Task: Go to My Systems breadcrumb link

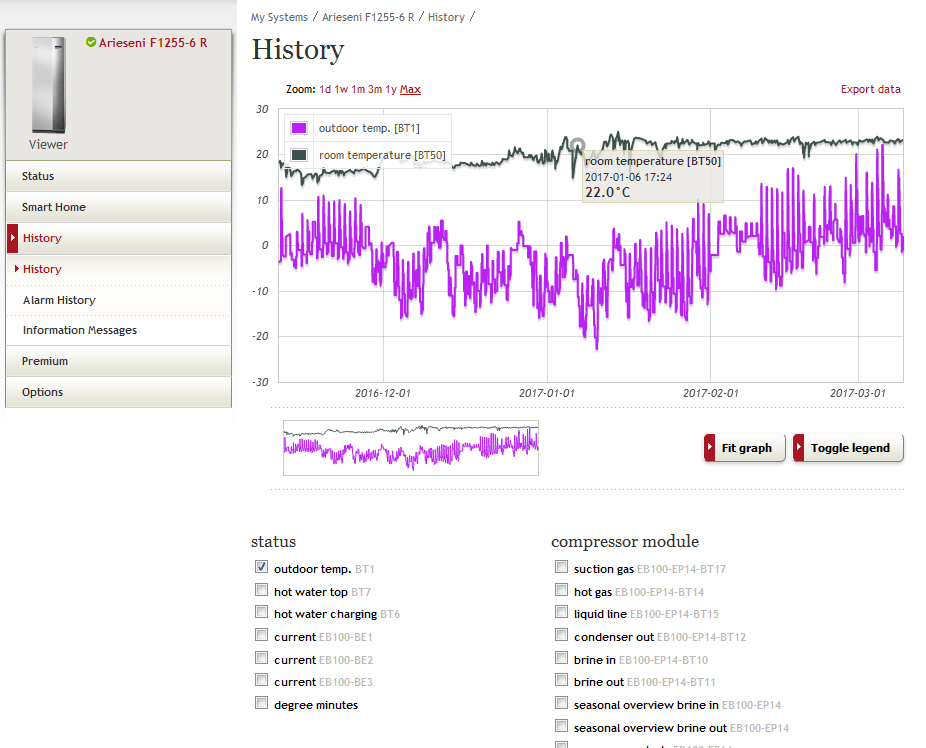Action: pyautogui.click(x=279, y=17)
